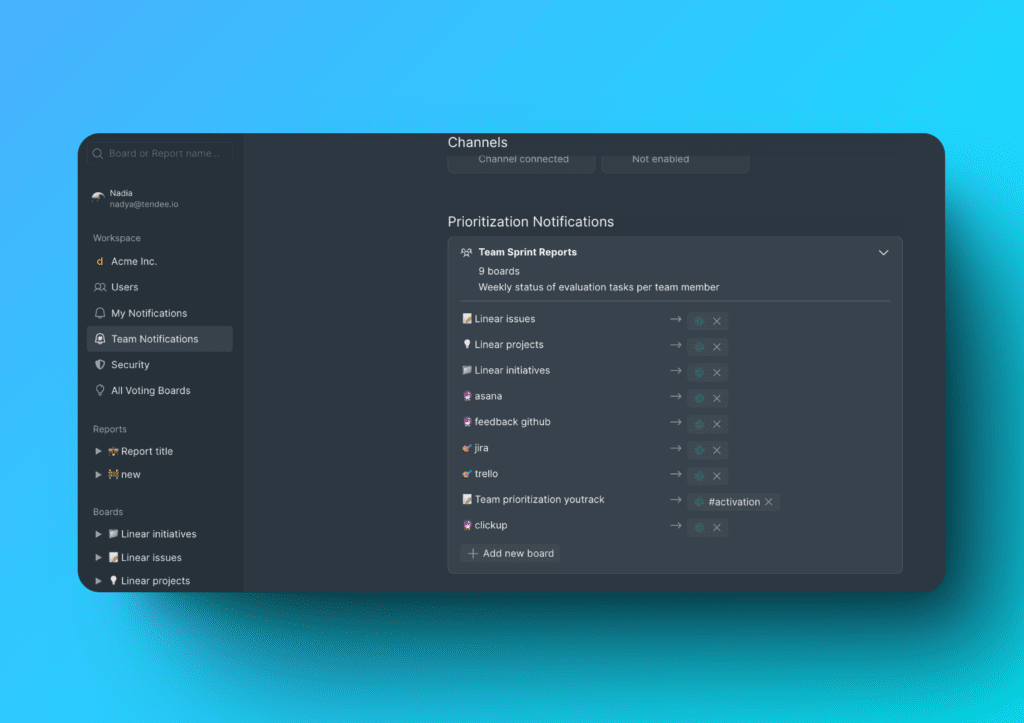The width and height of the screenshot is (1024, 723).
Task: Click the Add new board button
Action: click(x=509, y=553)
